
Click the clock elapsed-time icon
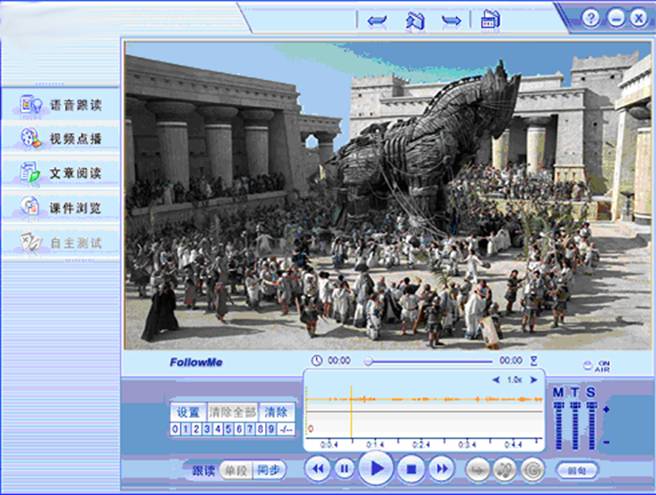point(317,360)
